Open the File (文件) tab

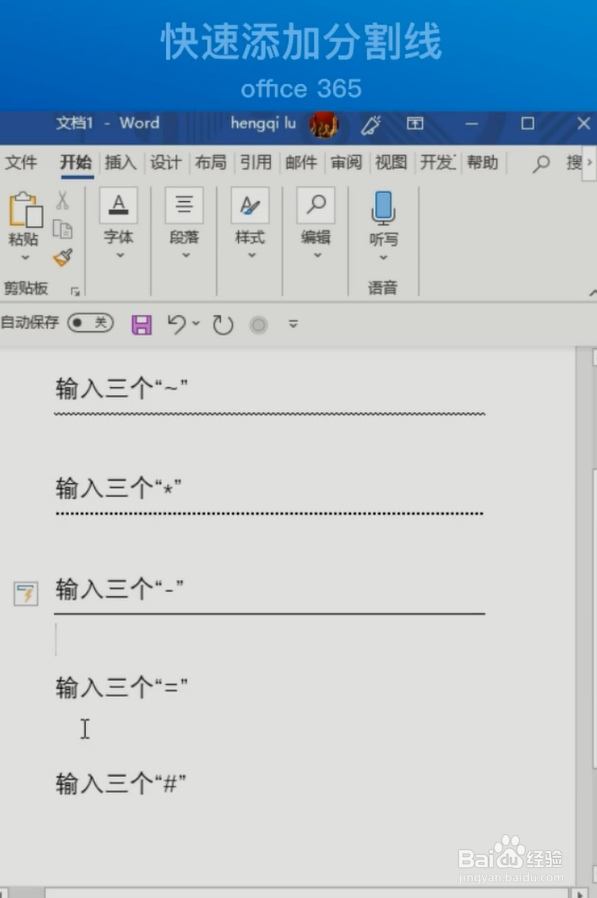(21, 163)
